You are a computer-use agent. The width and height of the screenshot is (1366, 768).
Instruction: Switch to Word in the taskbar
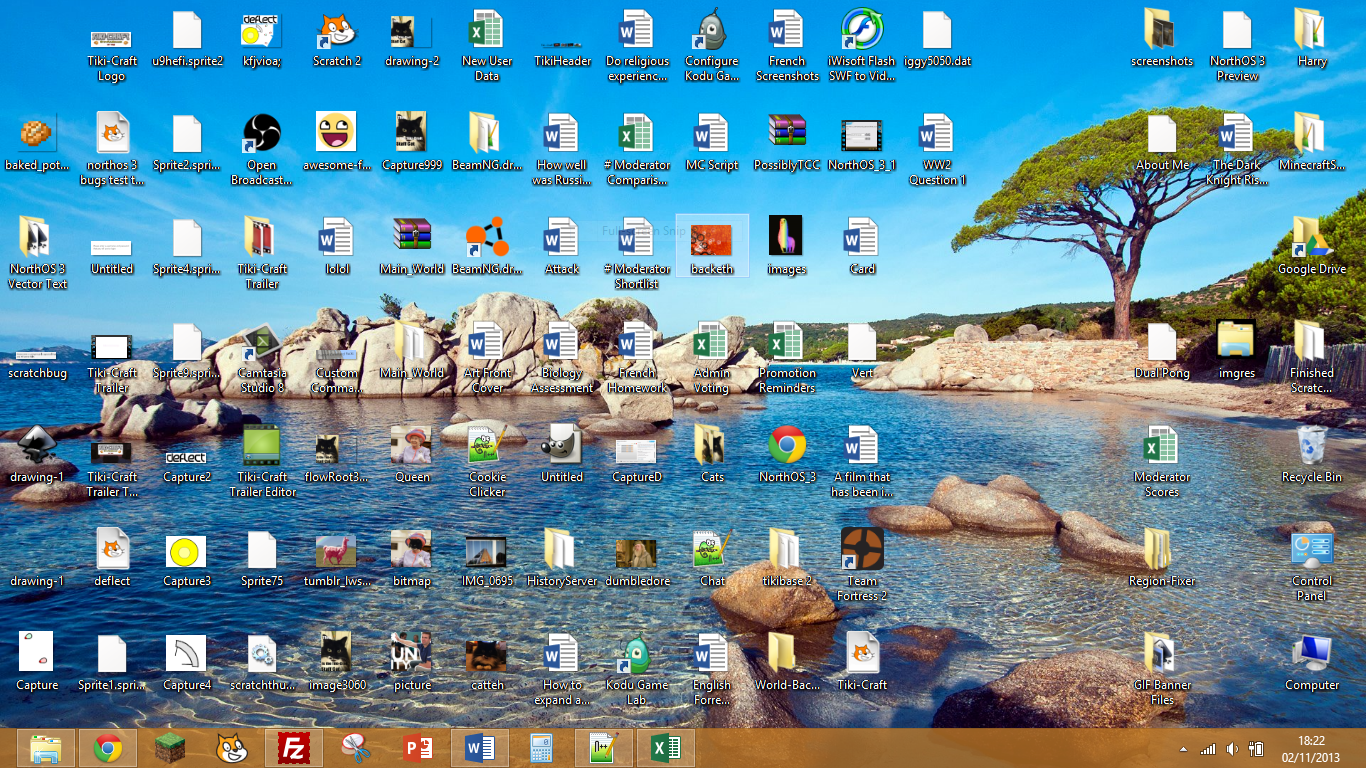479,748
